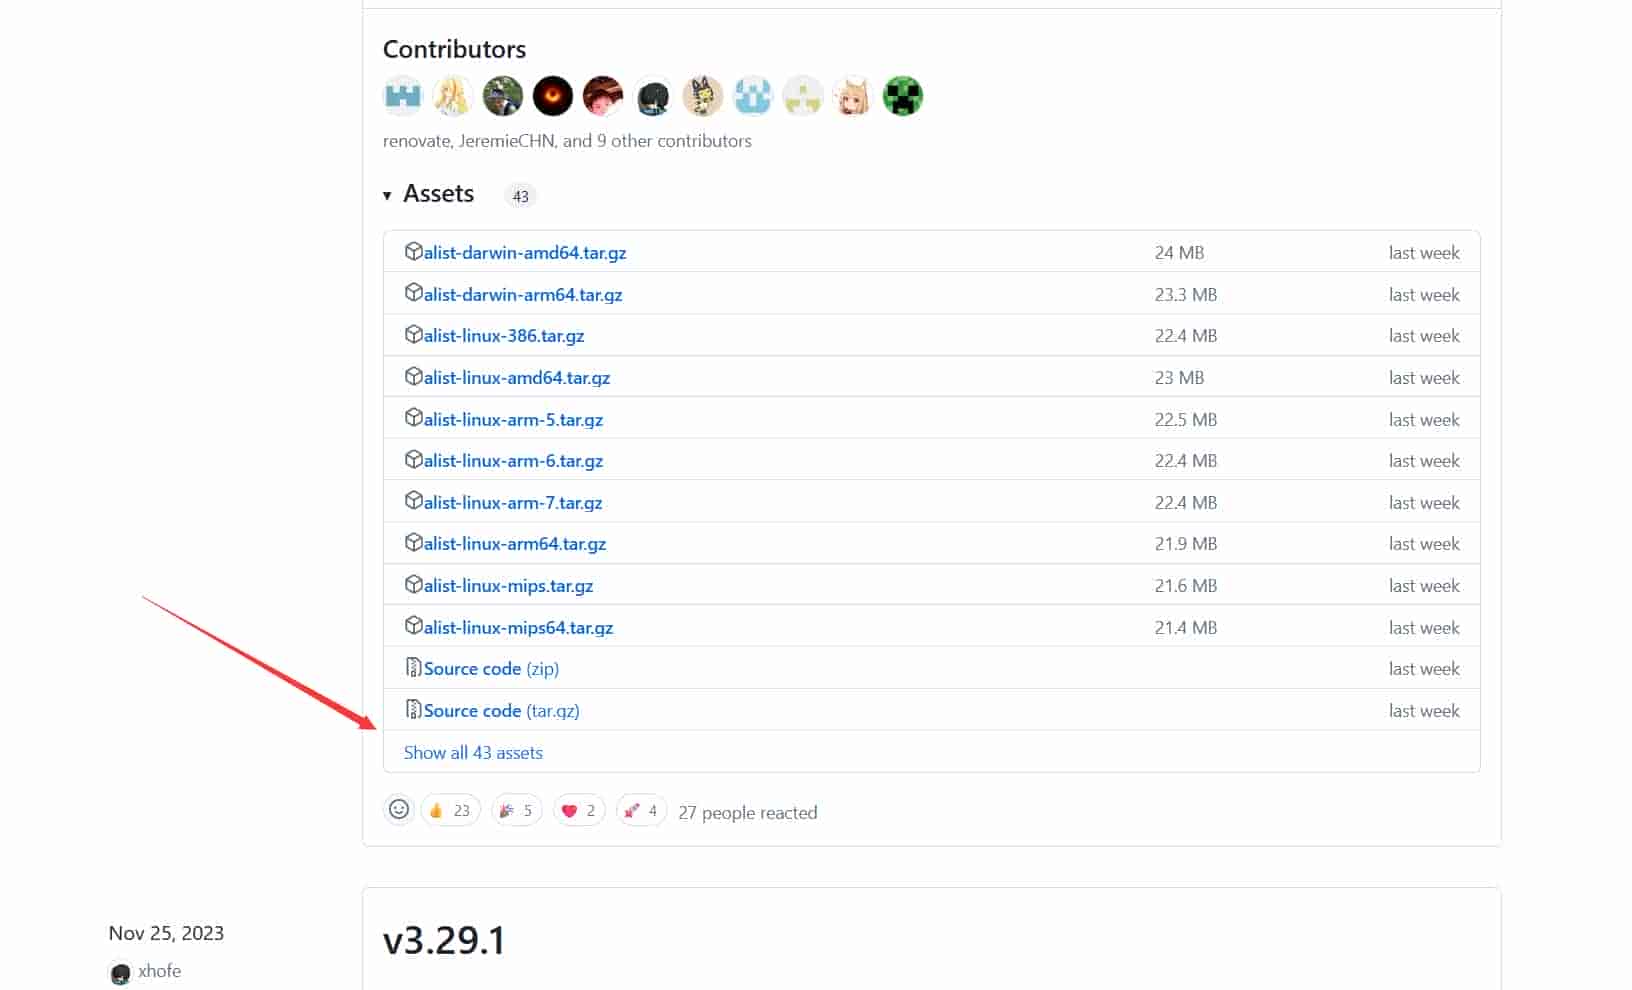Toggle the heart reaction with 2
The image size is (1632, 990).
coord(579,810)
